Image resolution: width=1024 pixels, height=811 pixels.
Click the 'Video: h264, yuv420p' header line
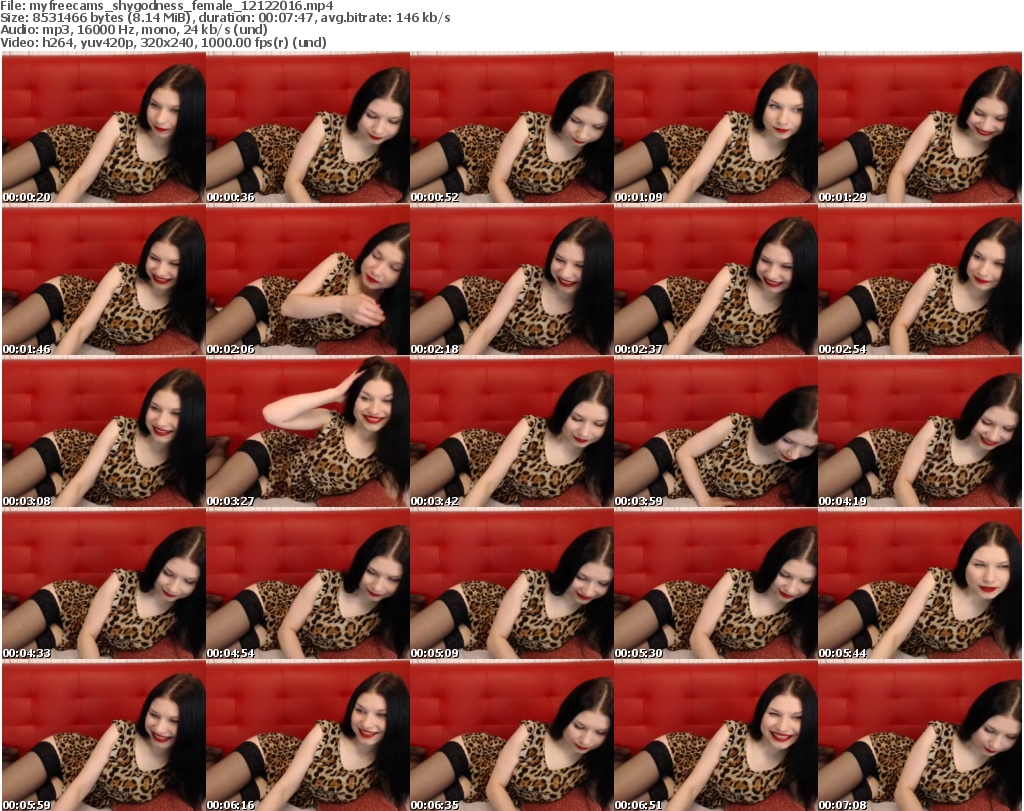pyautogui.click(x=163, y=42)
